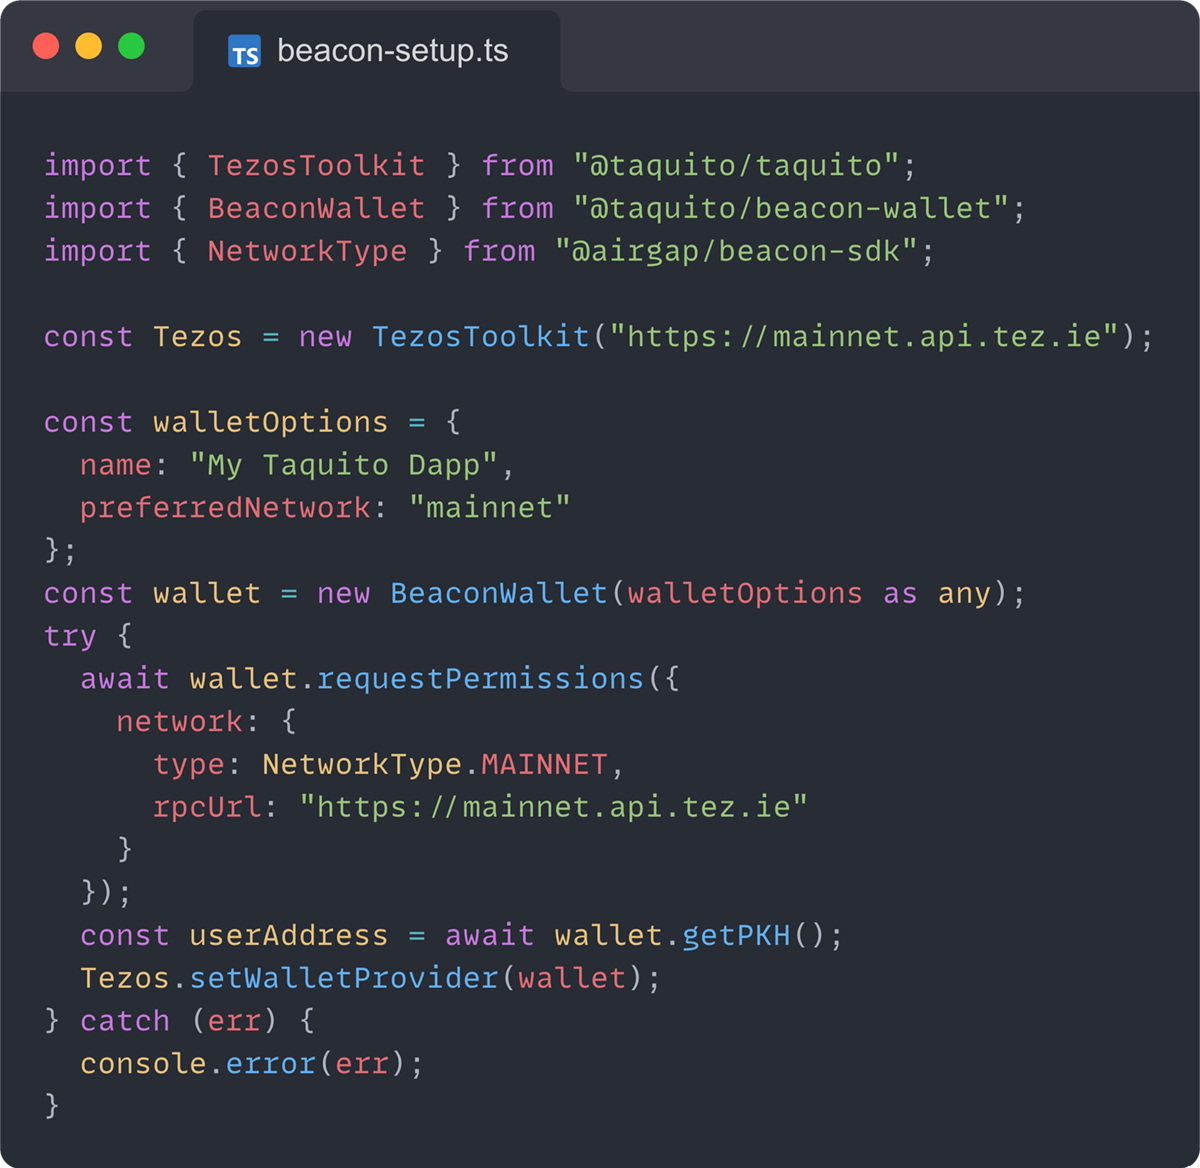
Task: Click the preferredNetwork property key
Action: pyautogui.click(x=225, y=508)
